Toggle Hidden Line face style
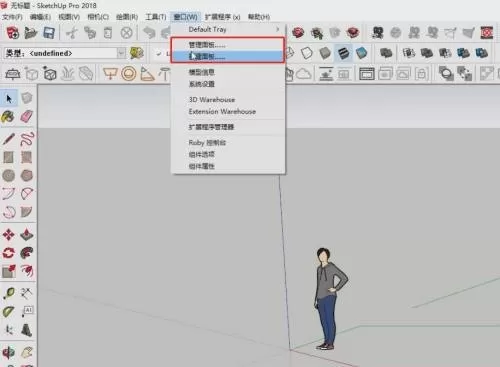 tap(307, 53)
